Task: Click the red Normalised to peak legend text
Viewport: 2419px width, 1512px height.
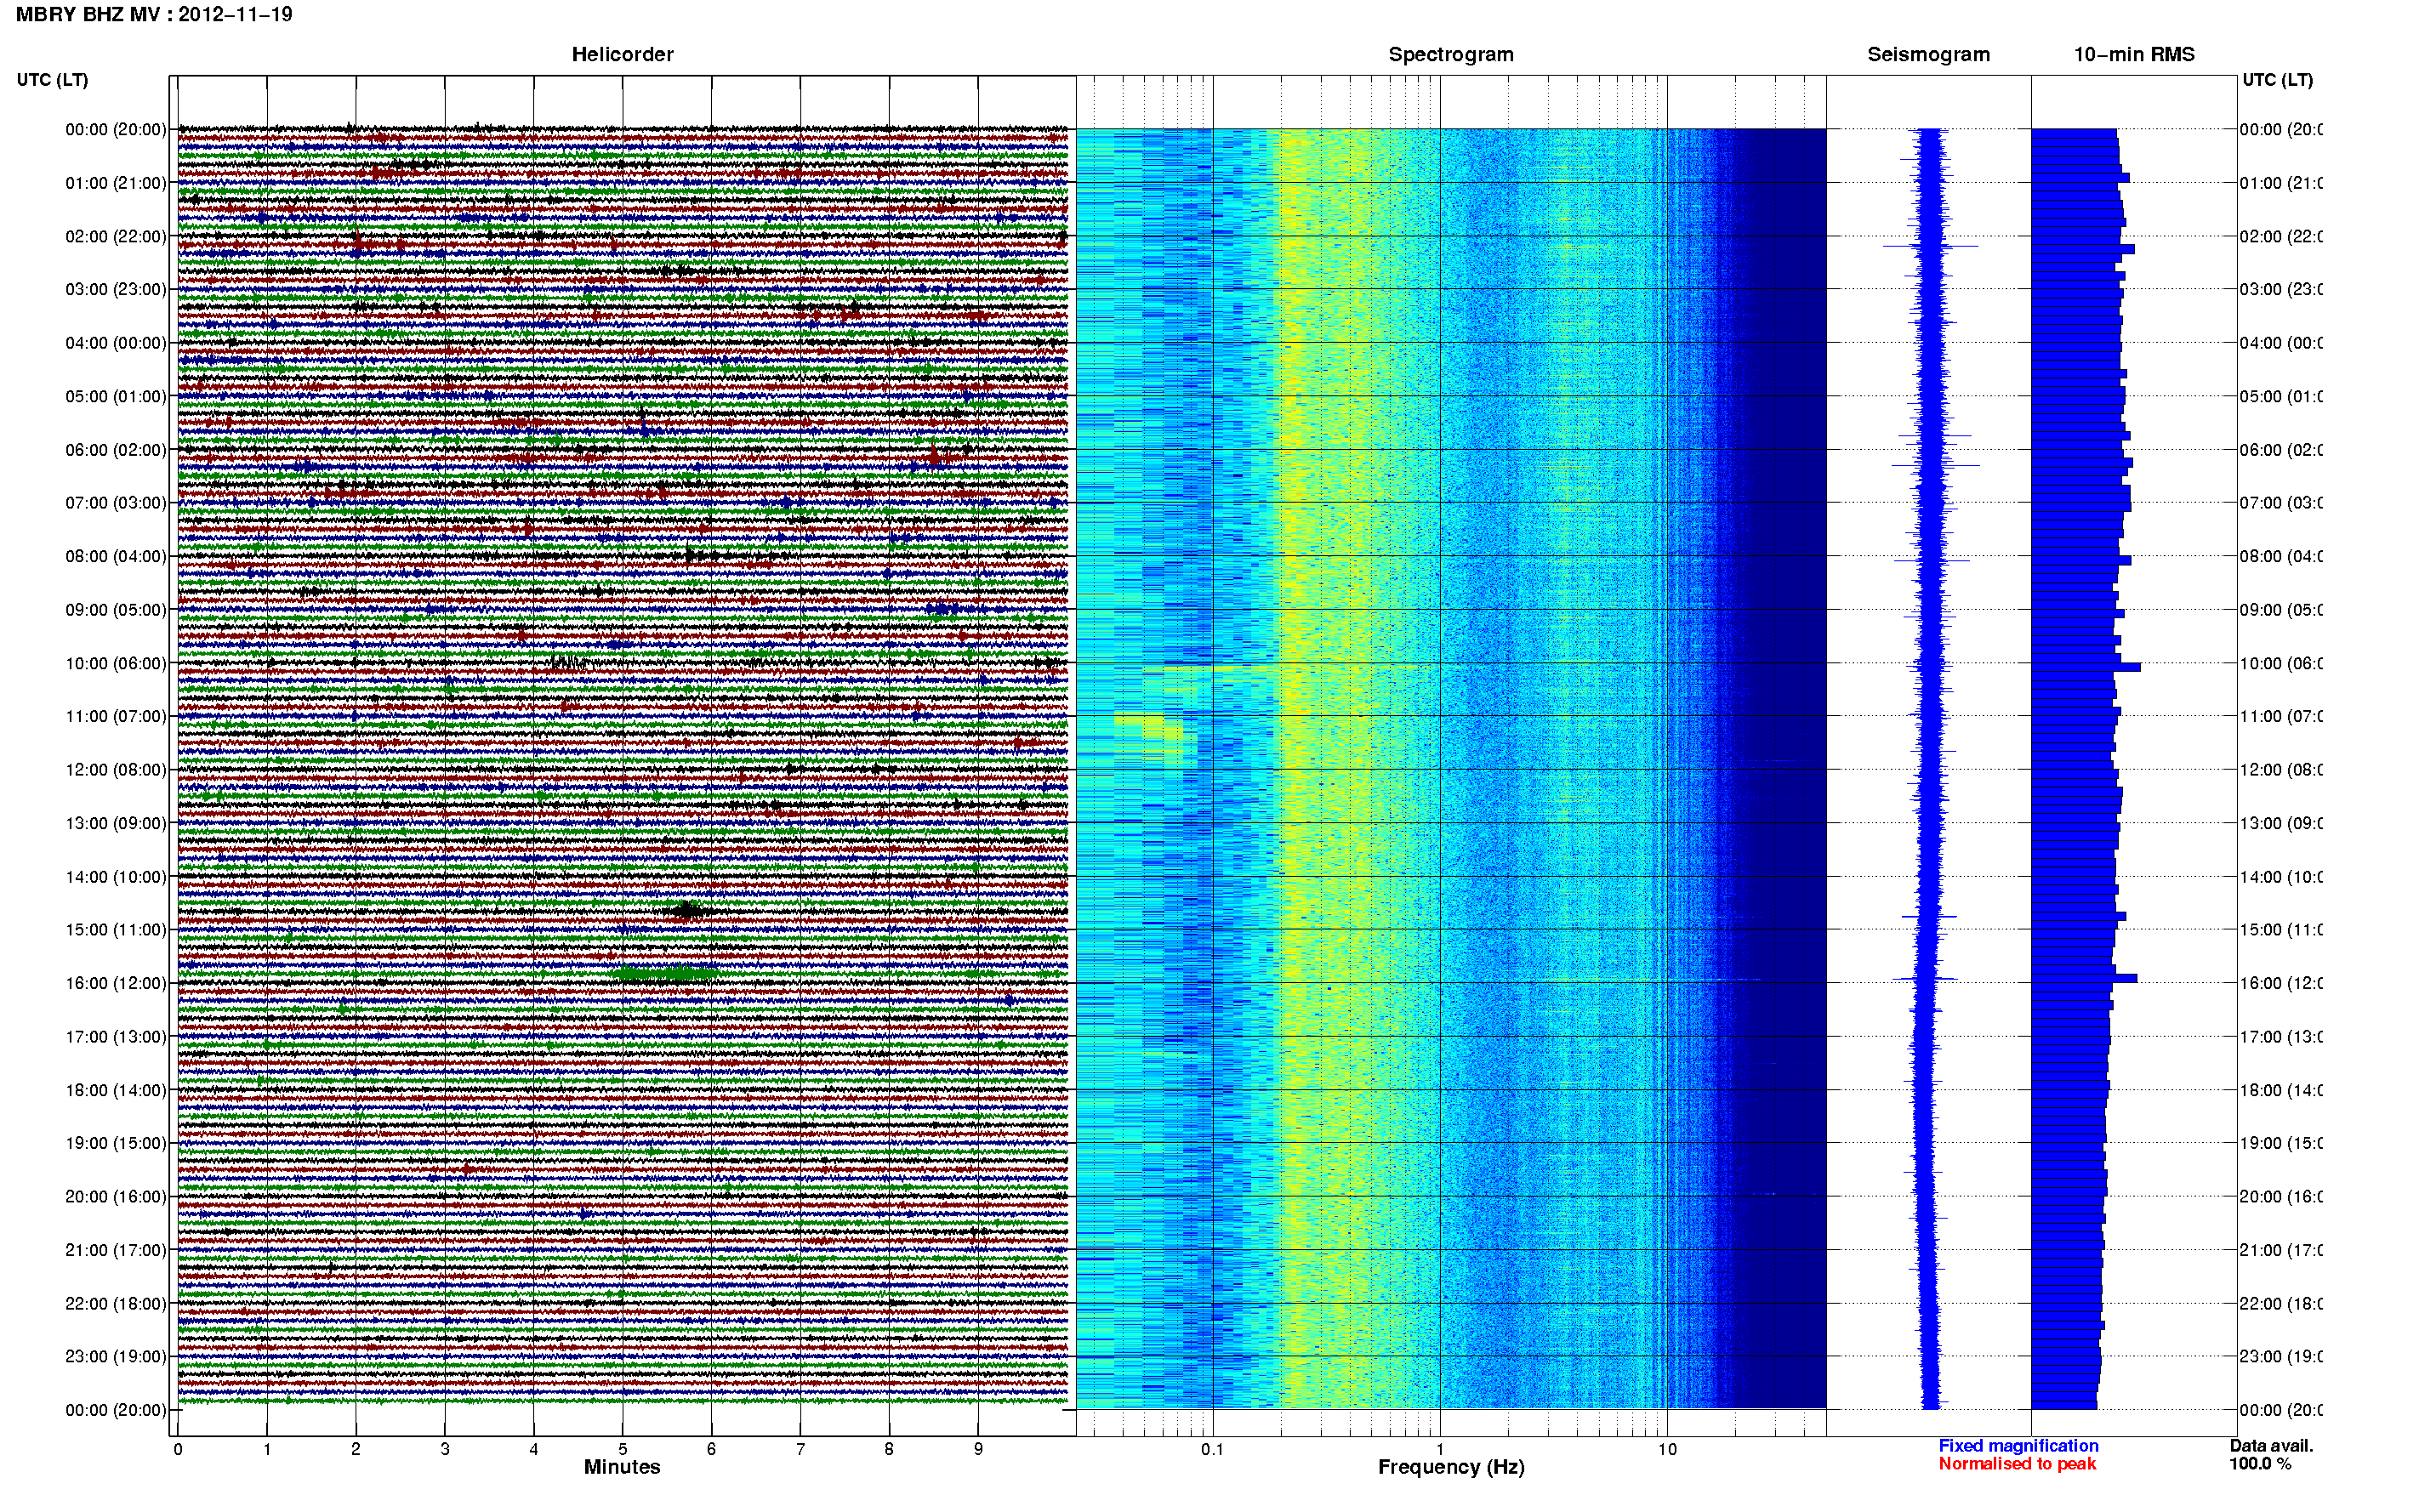Action: (2017, 1463)
